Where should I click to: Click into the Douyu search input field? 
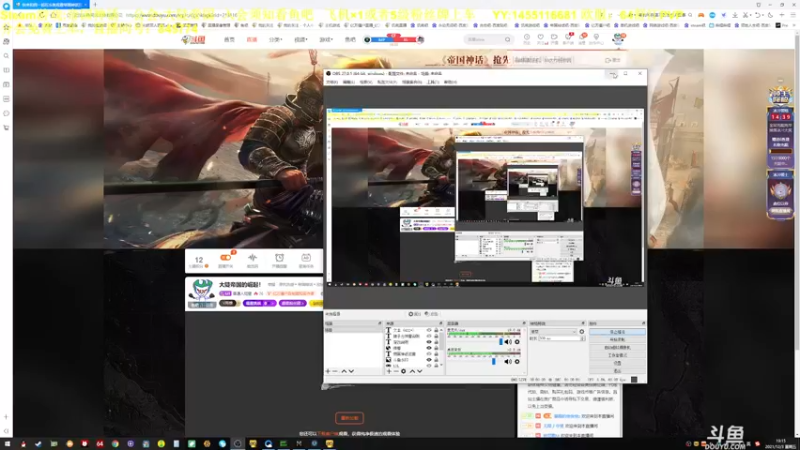[x=484, y=39]
